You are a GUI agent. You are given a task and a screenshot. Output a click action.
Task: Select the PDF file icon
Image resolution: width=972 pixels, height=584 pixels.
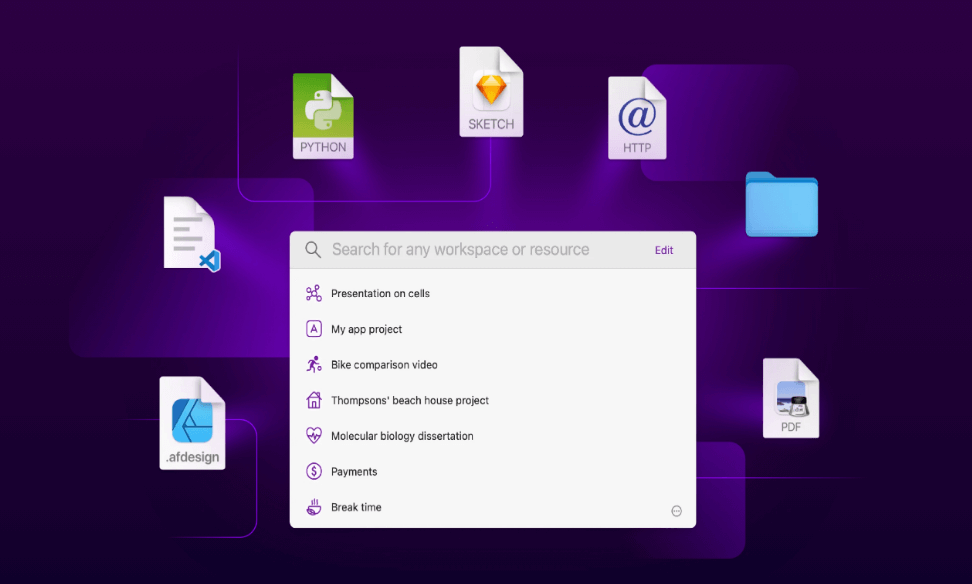tap(791, 398)
